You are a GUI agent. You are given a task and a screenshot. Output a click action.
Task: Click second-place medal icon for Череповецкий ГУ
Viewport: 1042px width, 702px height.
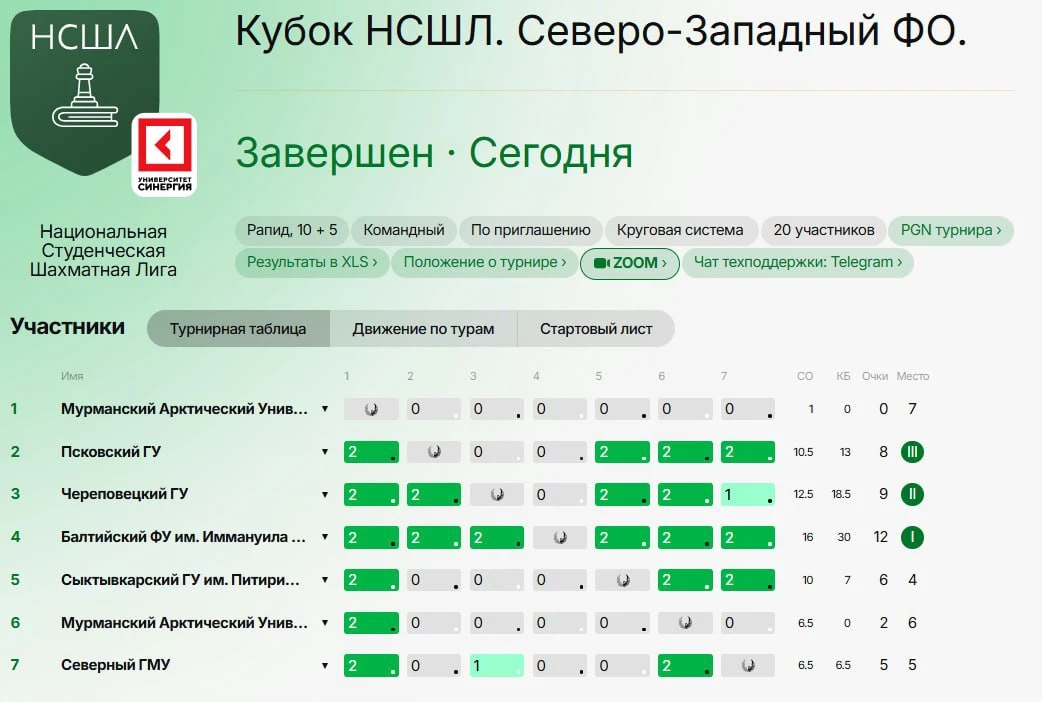tap(912, 495)
